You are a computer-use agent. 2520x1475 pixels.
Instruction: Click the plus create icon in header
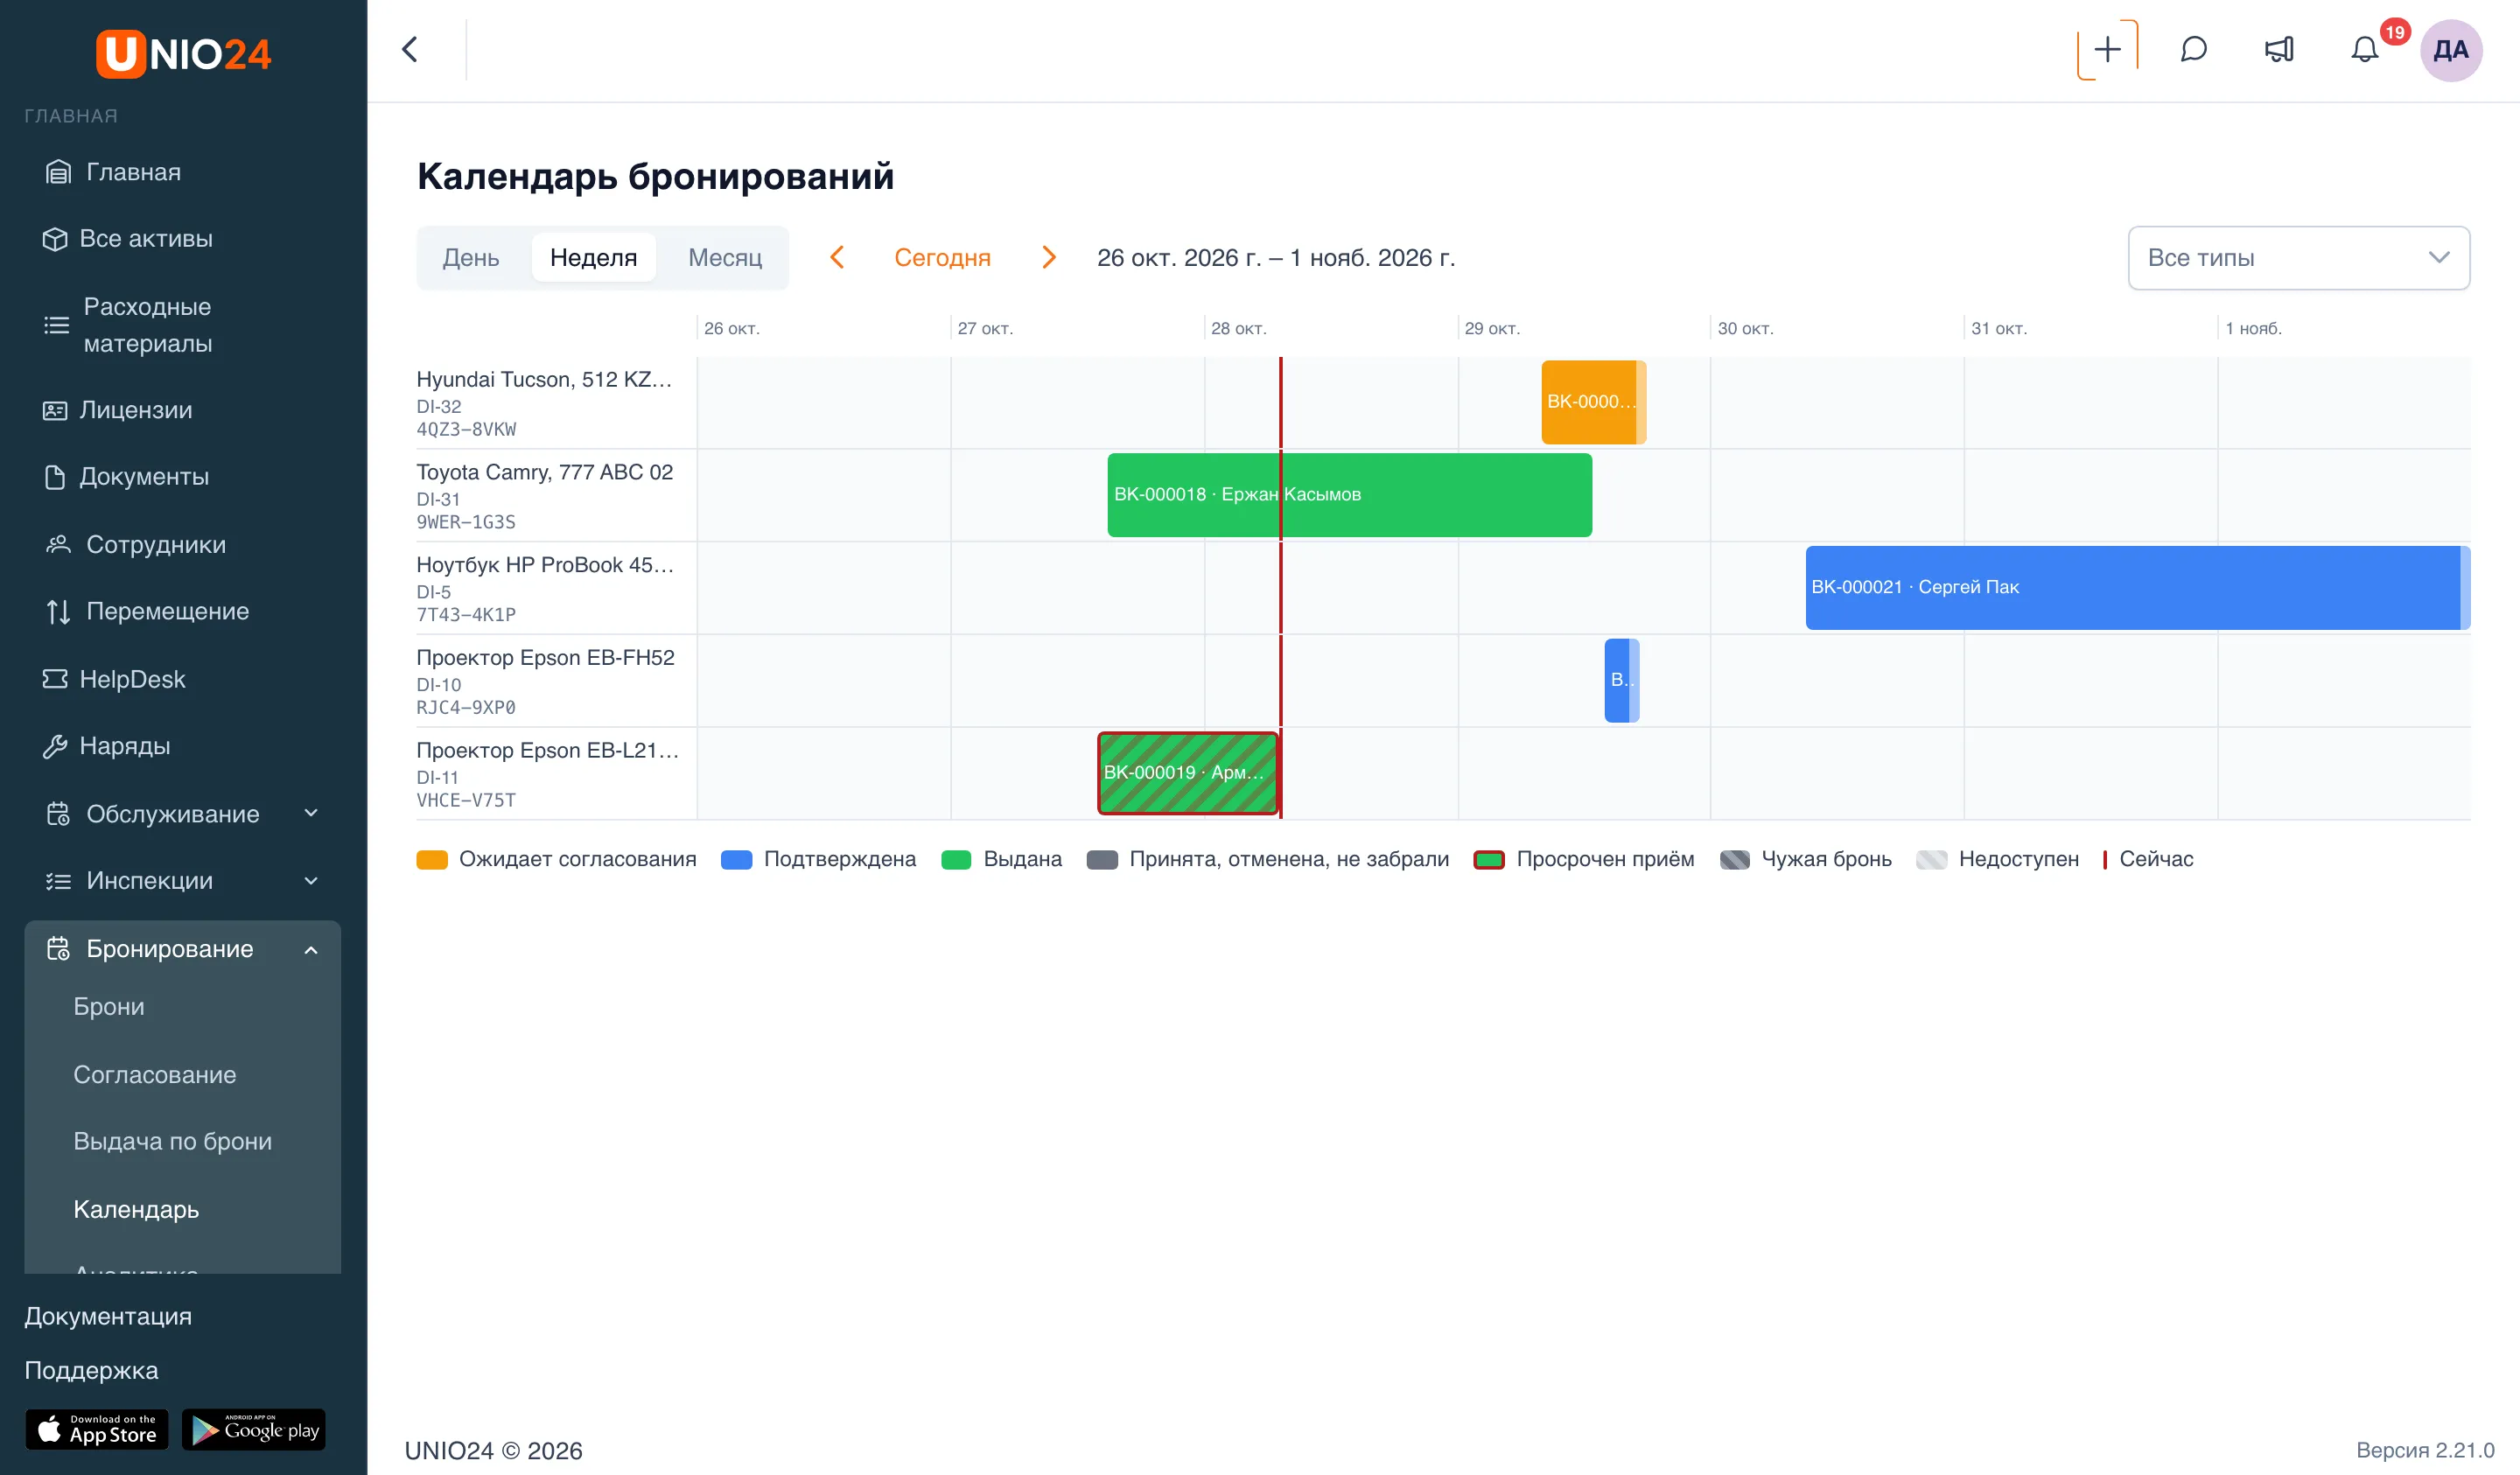pos(2107,49)
